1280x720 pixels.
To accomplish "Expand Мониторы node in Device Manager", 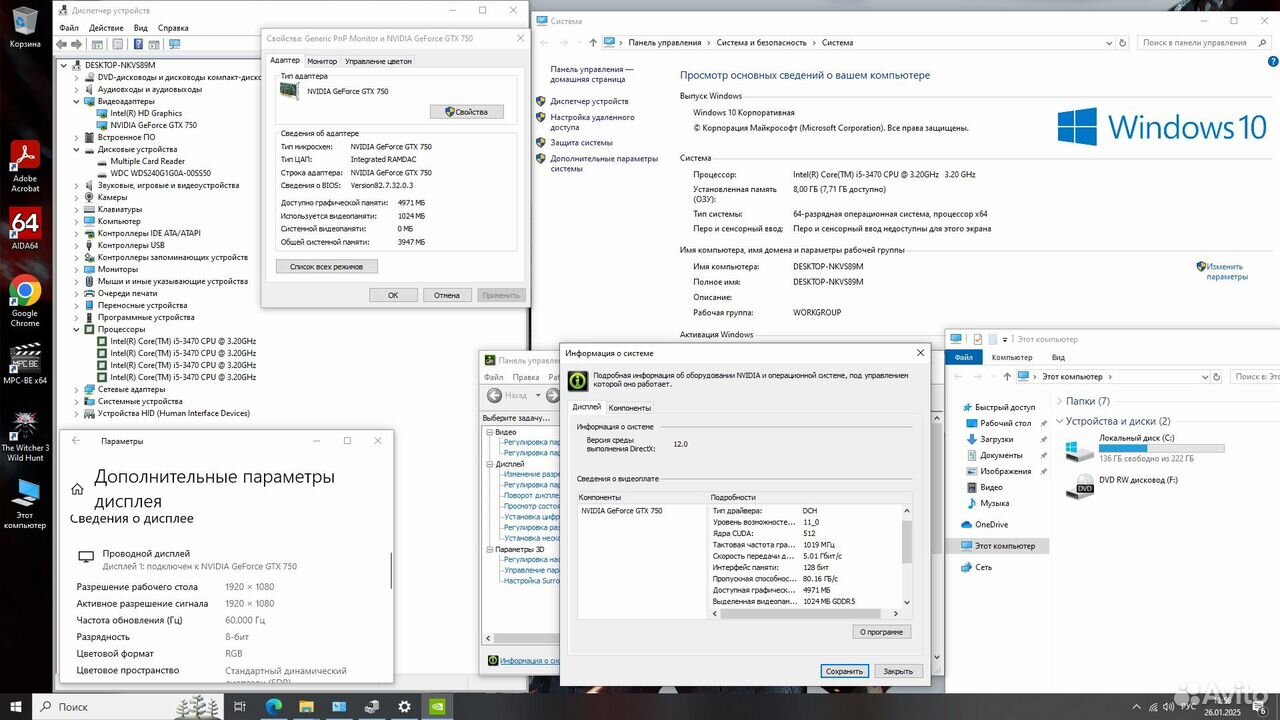I will point(78,269).
